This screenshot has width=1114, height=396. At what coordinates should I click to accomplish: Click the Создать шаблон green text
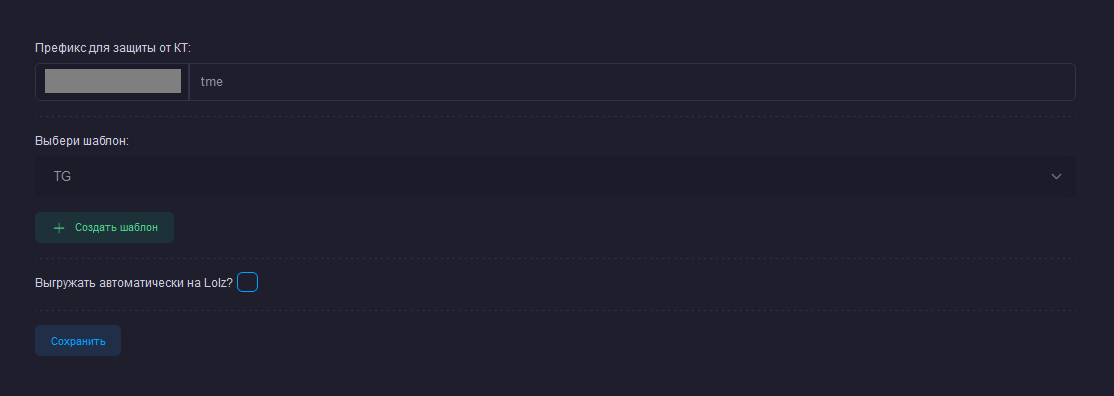tap(117, 228)
